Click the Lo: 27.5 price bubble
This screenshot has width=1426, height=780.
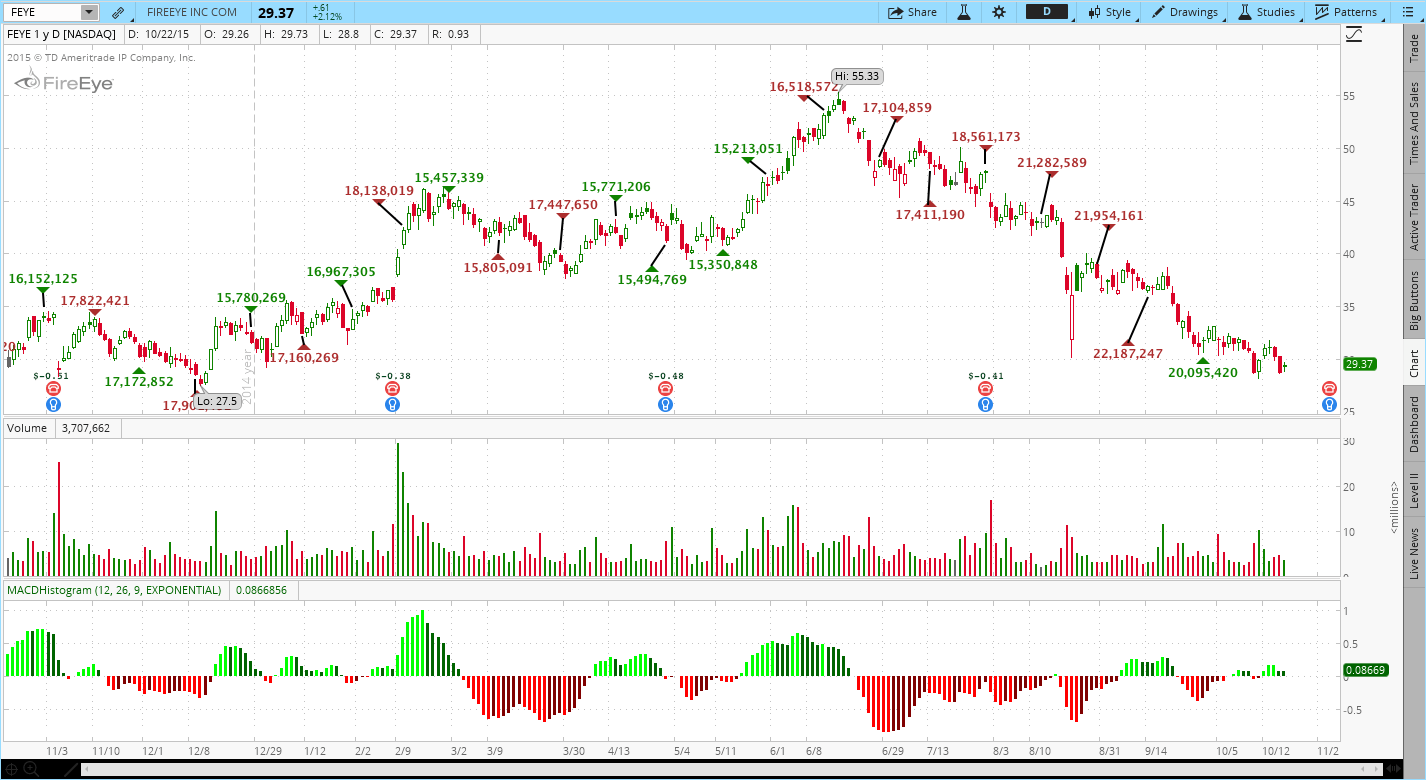(x=217, y=401)
